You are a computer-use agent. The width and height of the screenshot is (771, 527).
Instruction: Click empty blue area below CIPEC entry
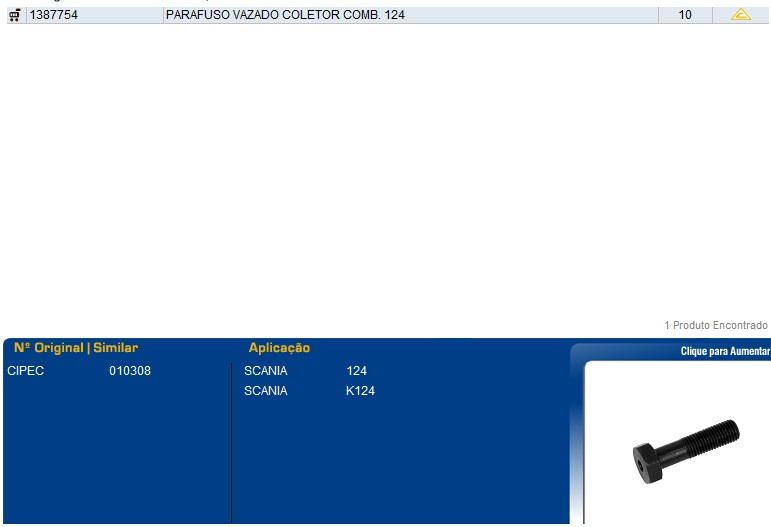point(110,450)
